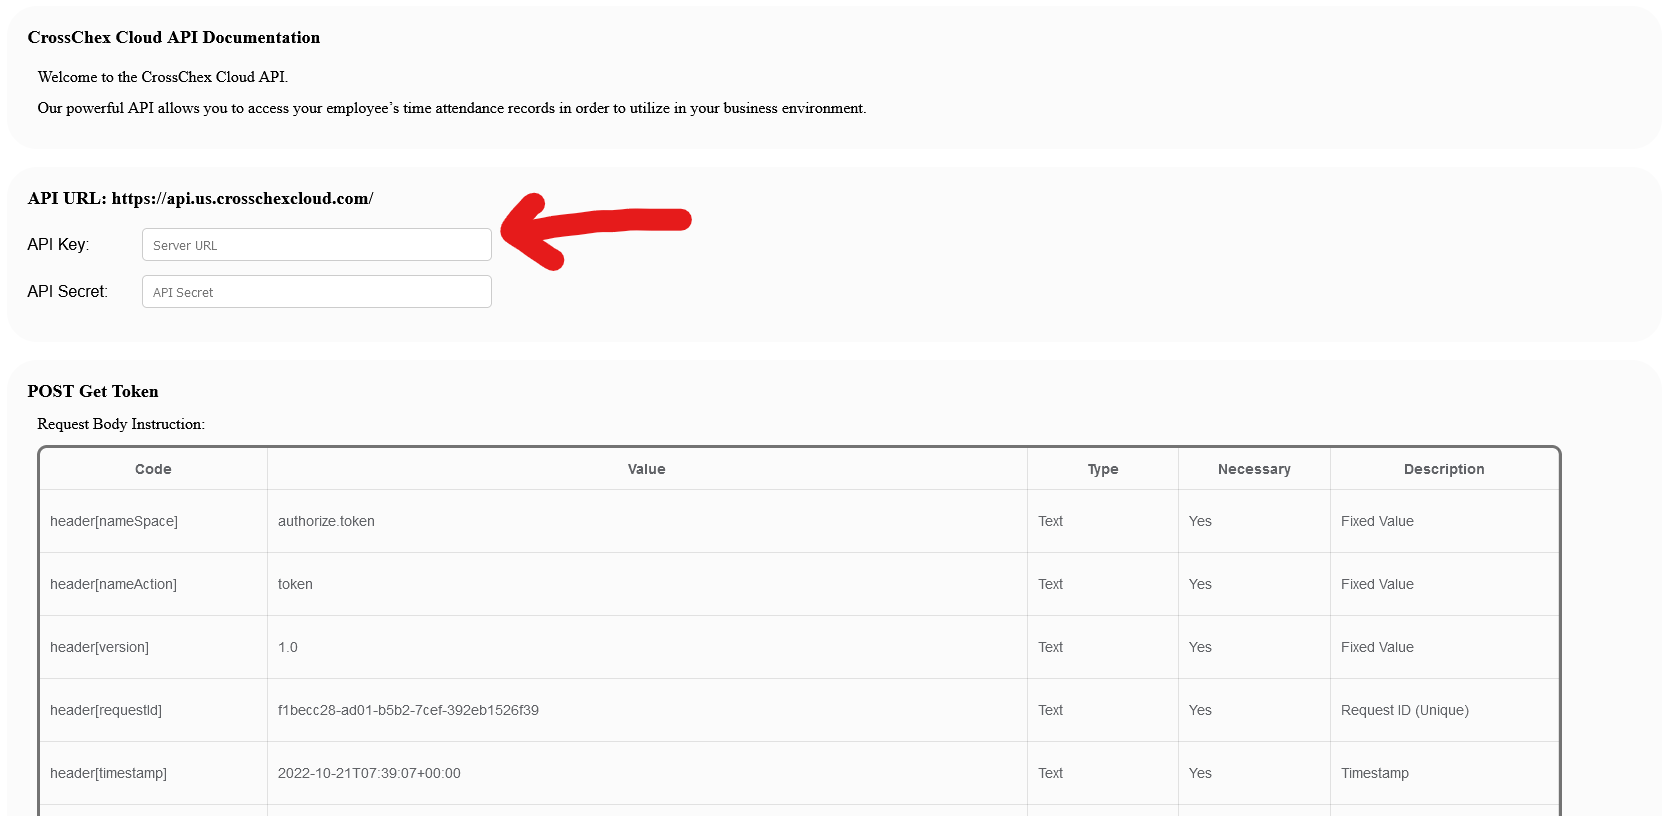Click the 'Code' column header
This screenshot has width=1676, height=816.
pos(153,469)
